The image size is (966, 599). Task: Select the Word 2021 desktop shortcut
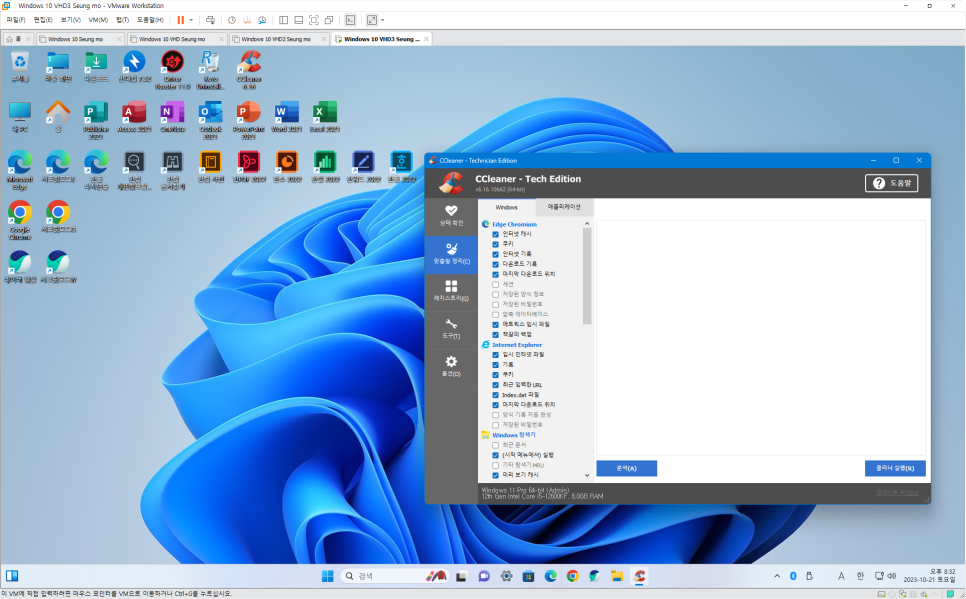(287, 117)
